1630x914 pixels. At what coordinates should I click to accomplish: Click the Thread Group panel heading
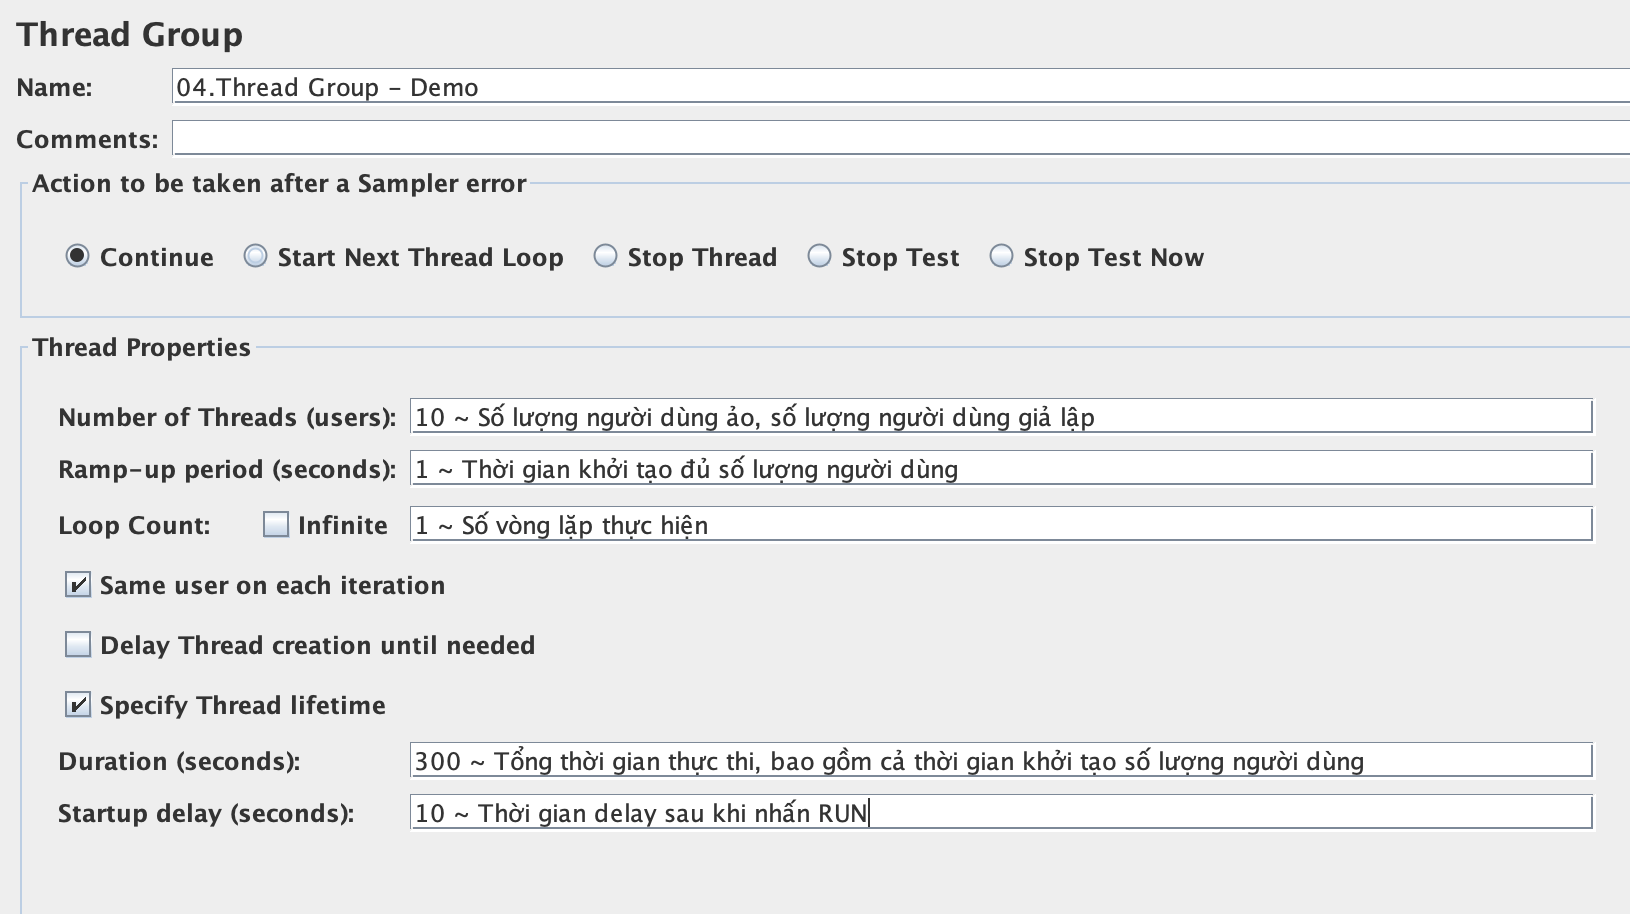(130, 35)
